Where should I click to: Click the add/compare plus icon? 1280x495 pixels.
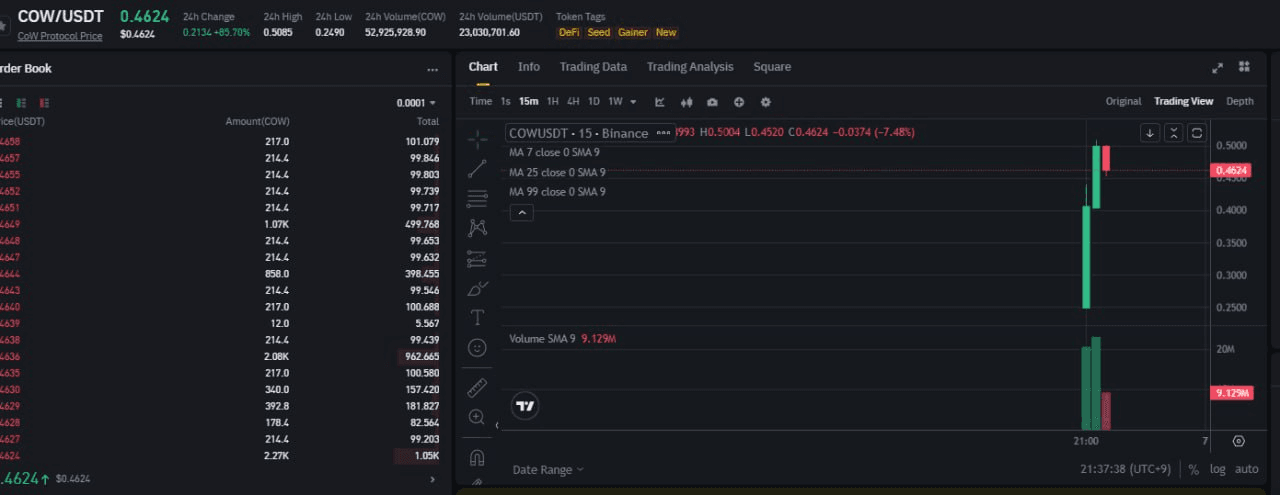pyautogui.click(x=739, y=102)
